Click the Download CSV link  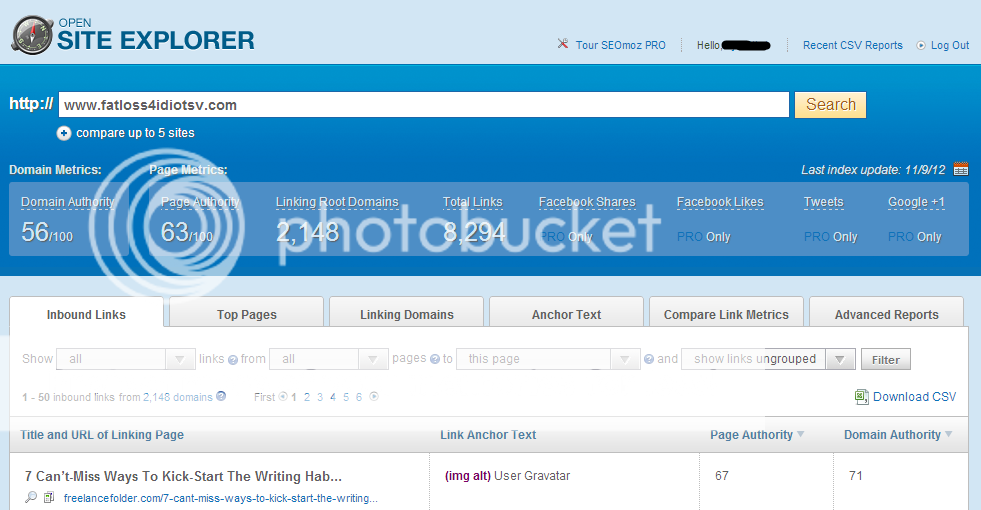coord(915,397)
